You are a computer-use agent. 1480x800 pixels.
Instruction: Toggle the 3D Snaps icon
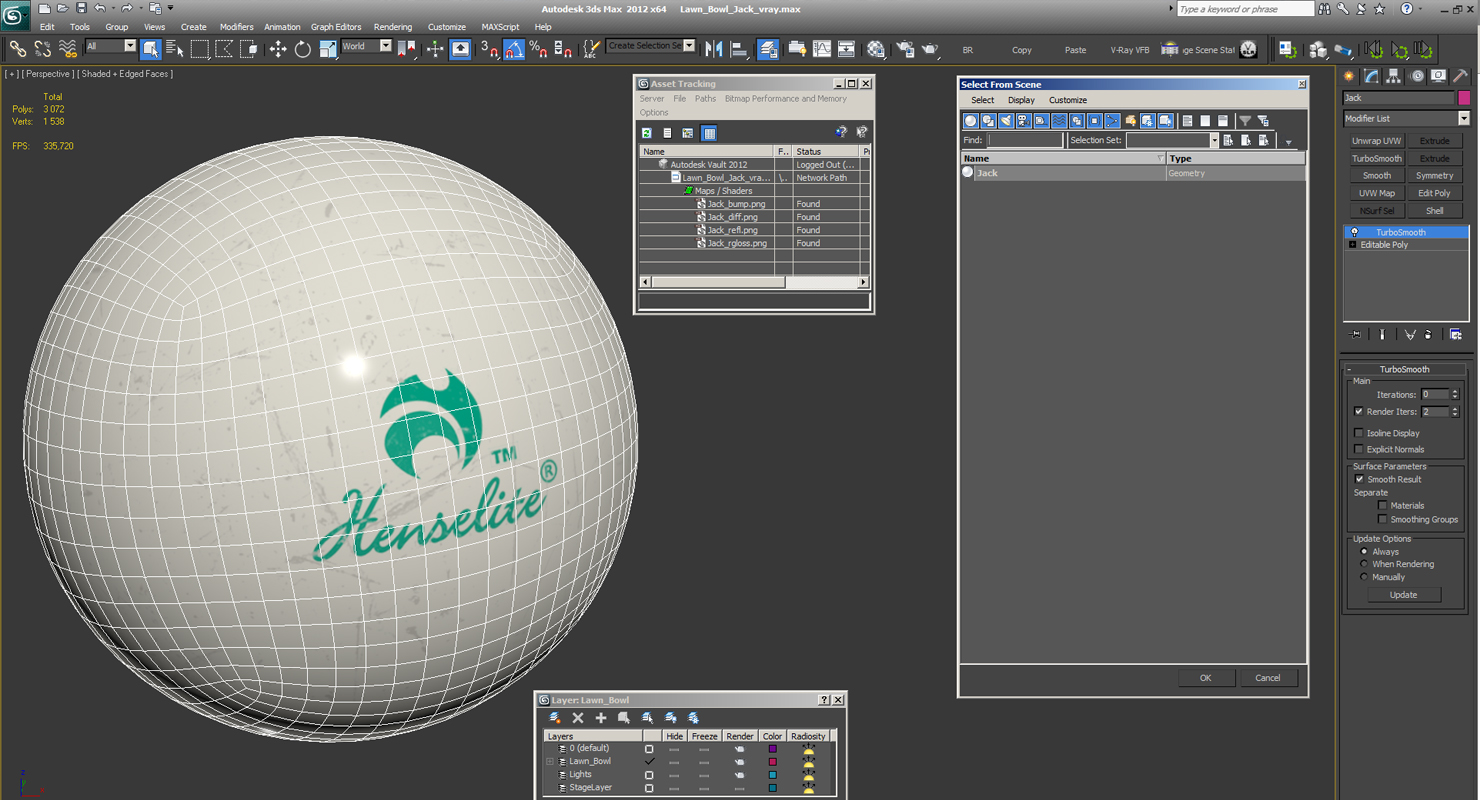tap(489, 49)
